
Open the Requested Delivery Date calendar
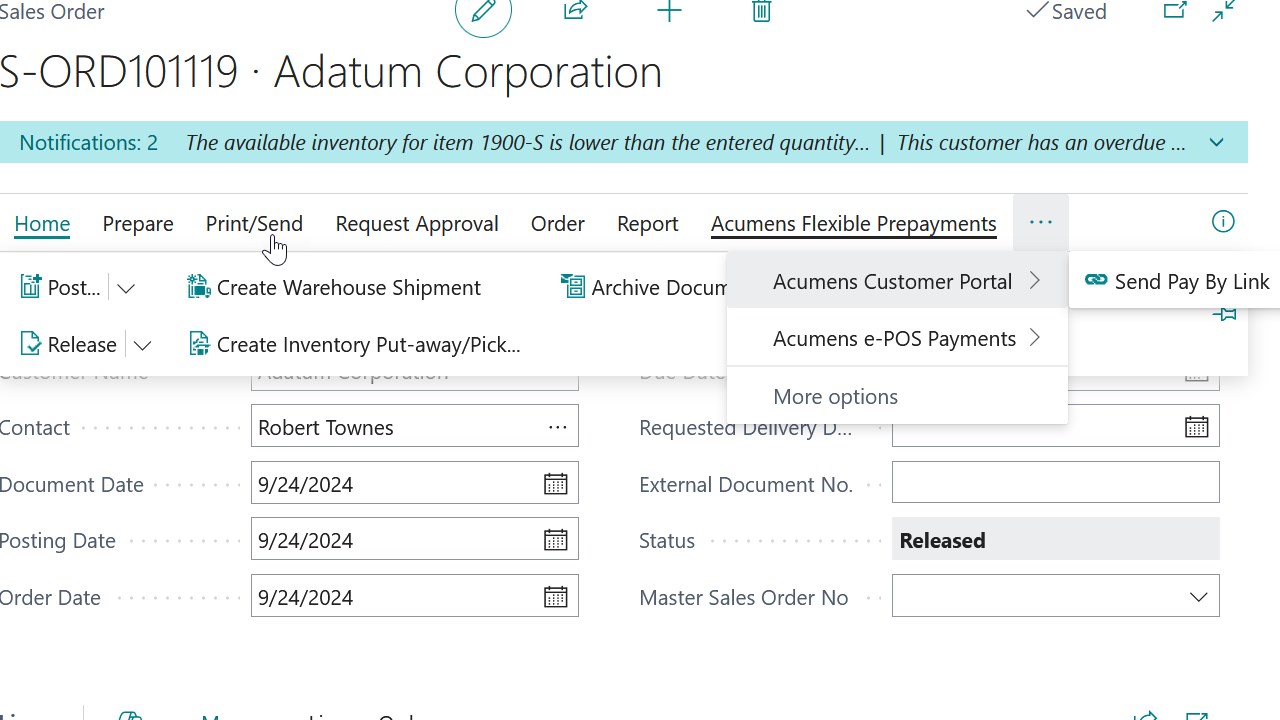click(1196, 426)
